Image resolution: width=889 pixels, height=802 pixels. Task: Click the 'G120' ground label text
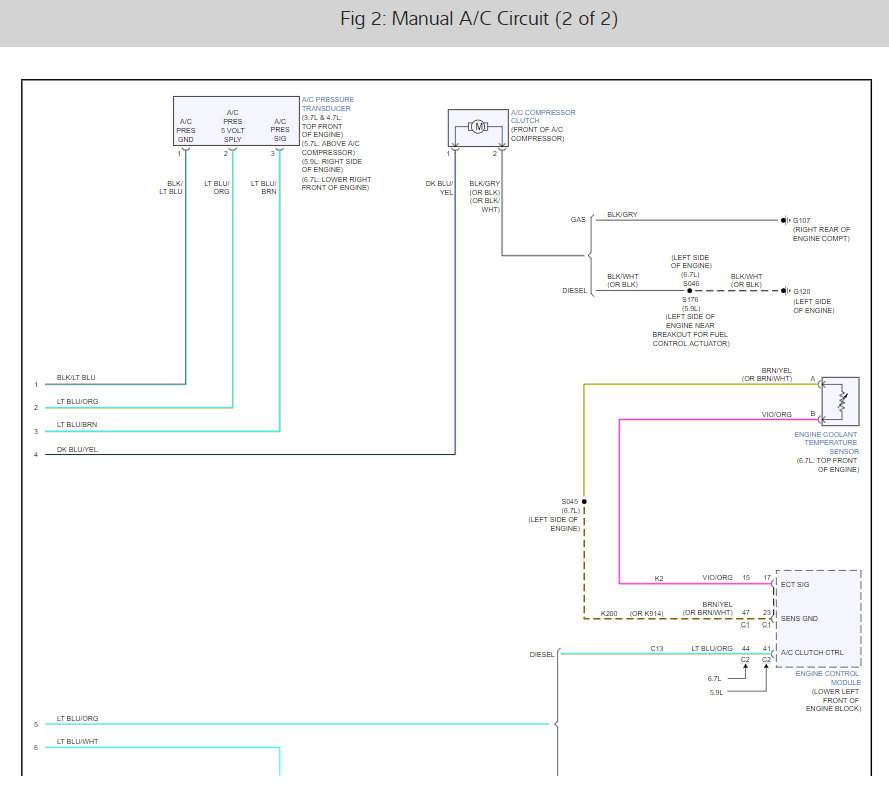point(802,291)
